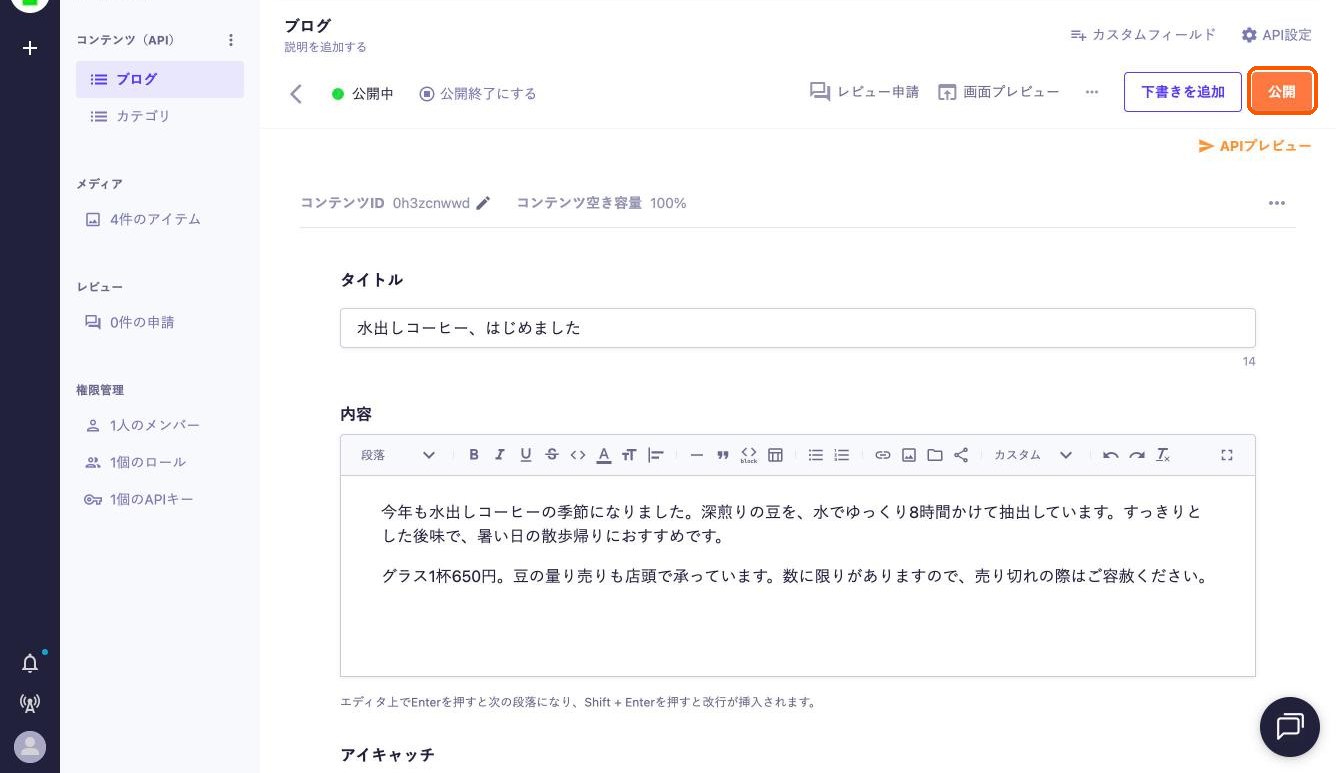This screenshot has width=1336, height=773.
Task: Go back using the left chevron
Action: pyautogui.click(x=296, y=93)
